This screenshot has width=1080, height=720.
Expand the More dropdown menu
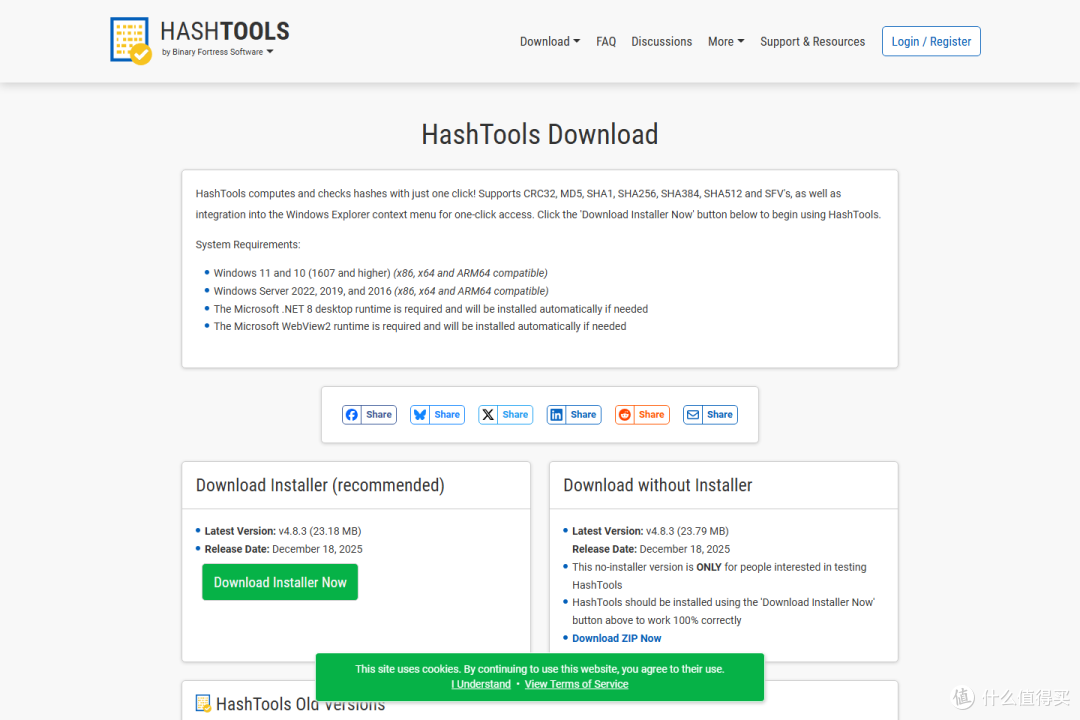point(726,41)
